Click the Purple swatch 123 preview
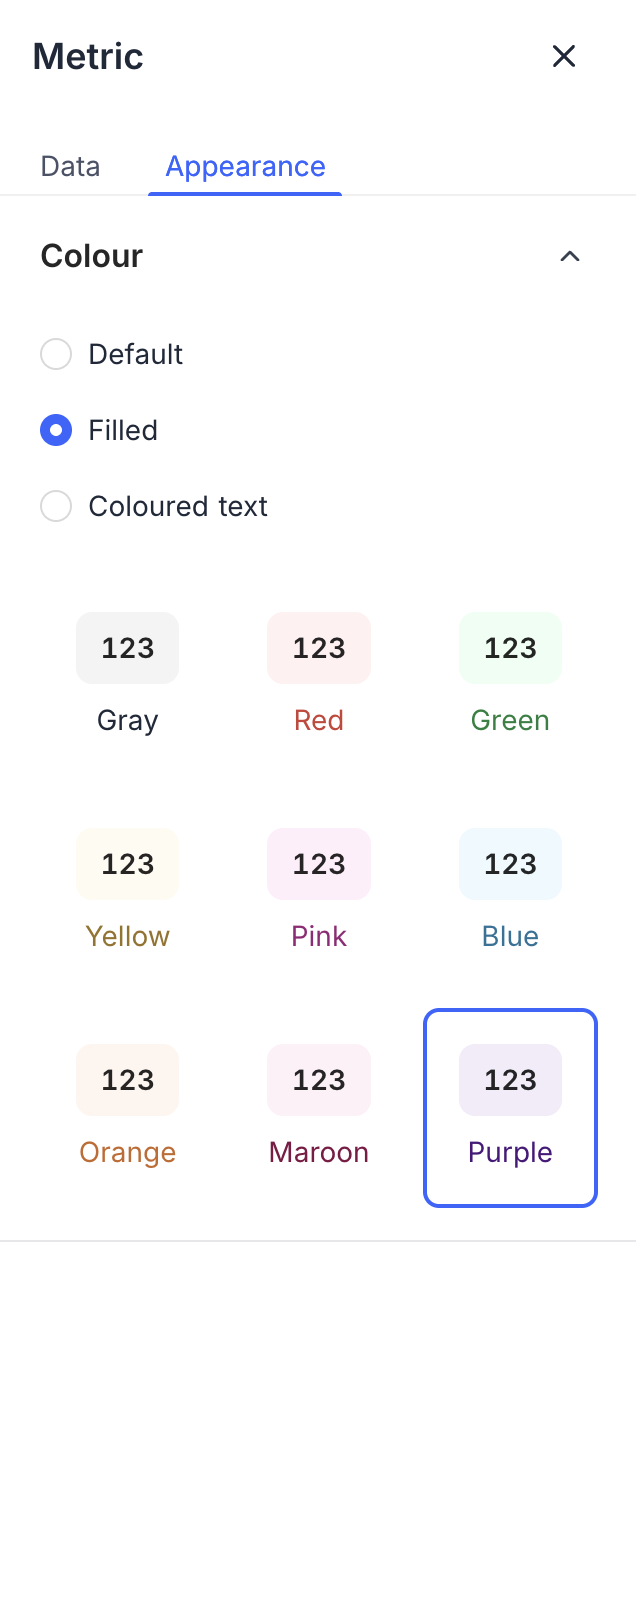 click(x=510, y=1080)
